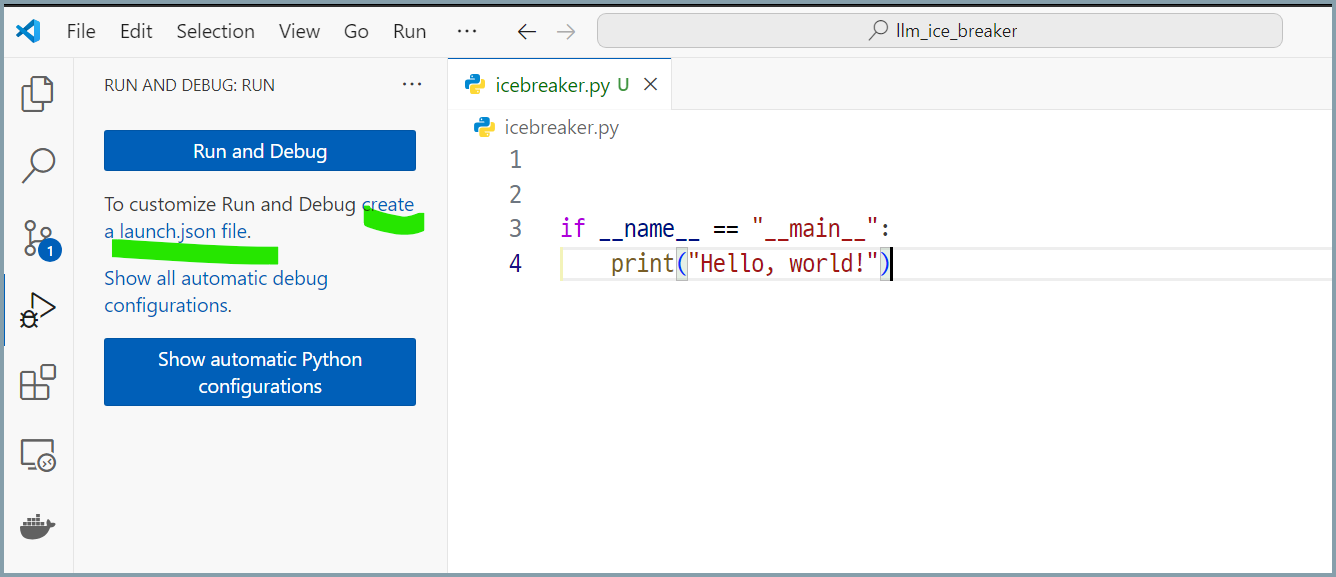Image resolution: width=1336 pixels, height=577 pixels.
Task: Open the Search view
Action: (37, 165)
